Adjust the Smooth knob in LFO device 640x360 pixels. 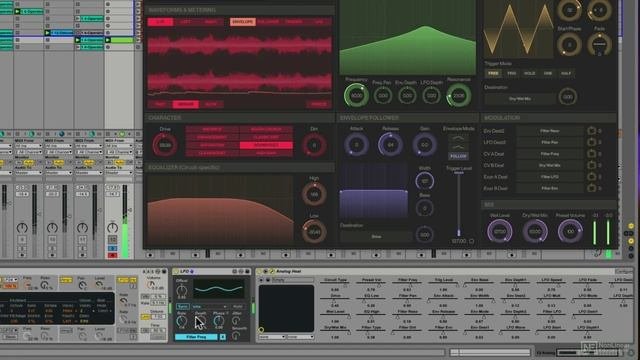pos(237,336)
